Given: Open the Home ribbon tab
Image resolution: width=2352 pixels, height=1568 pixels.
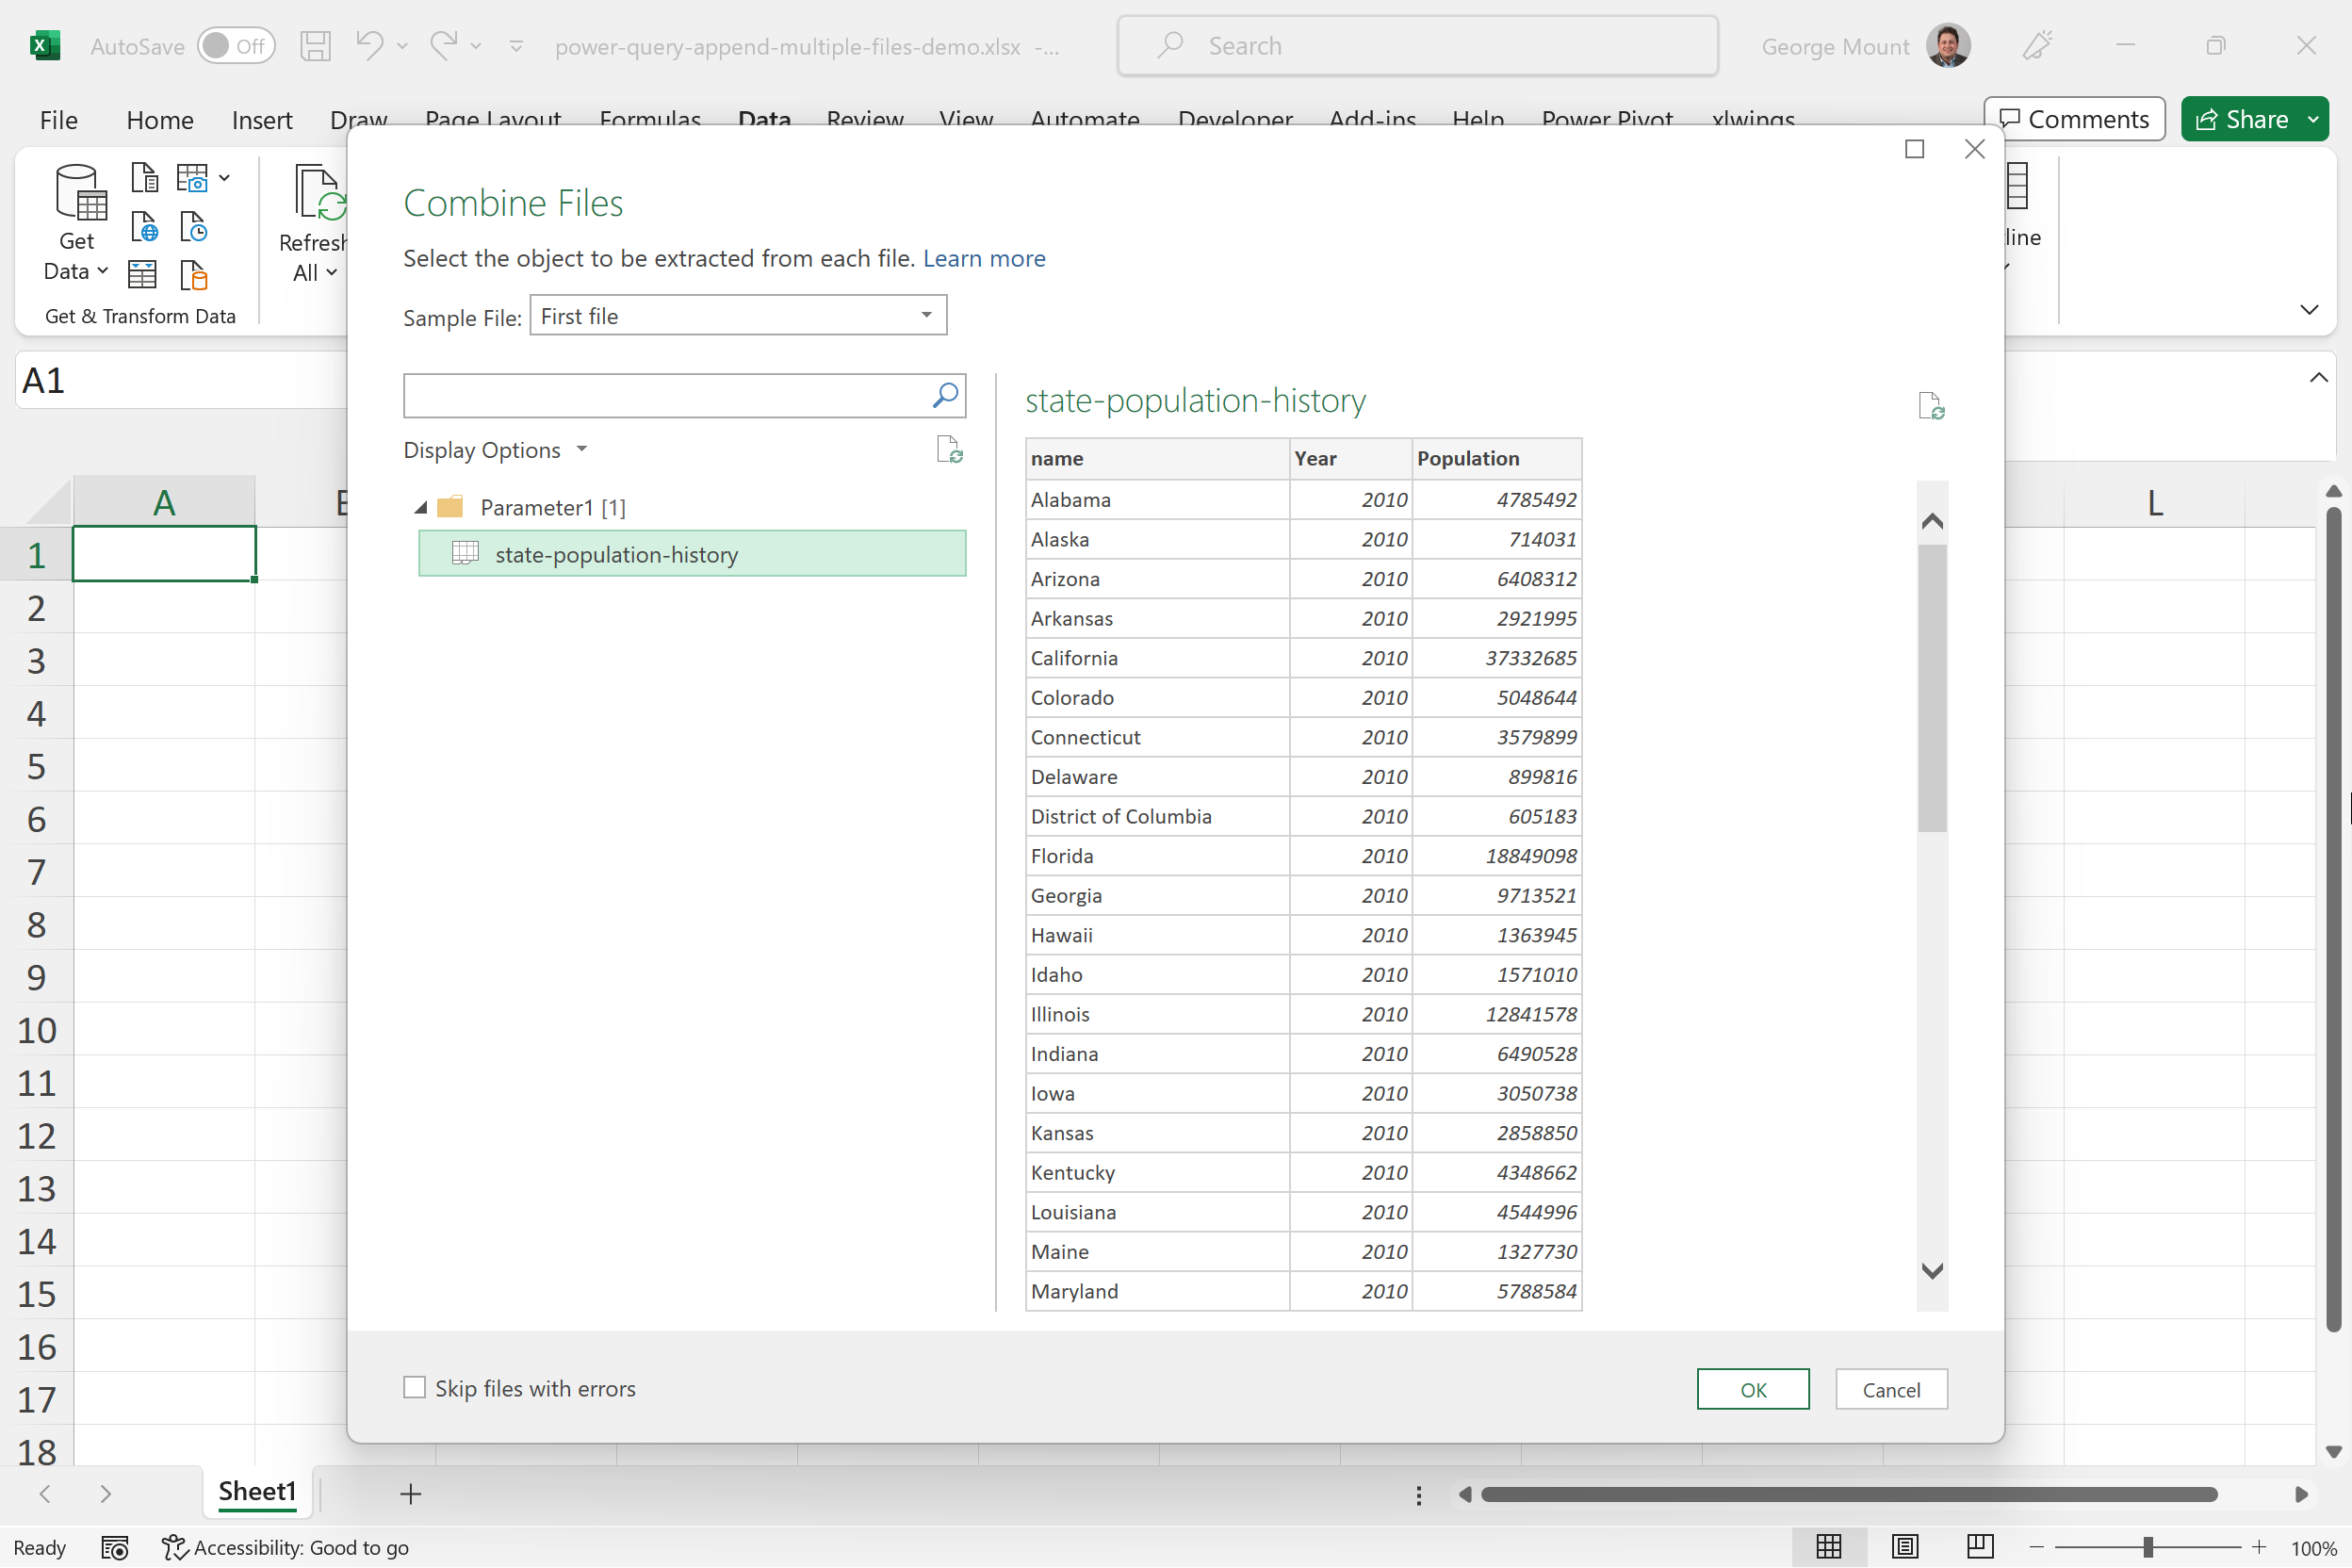Looking at the screenshot, I should coord(159,120).
